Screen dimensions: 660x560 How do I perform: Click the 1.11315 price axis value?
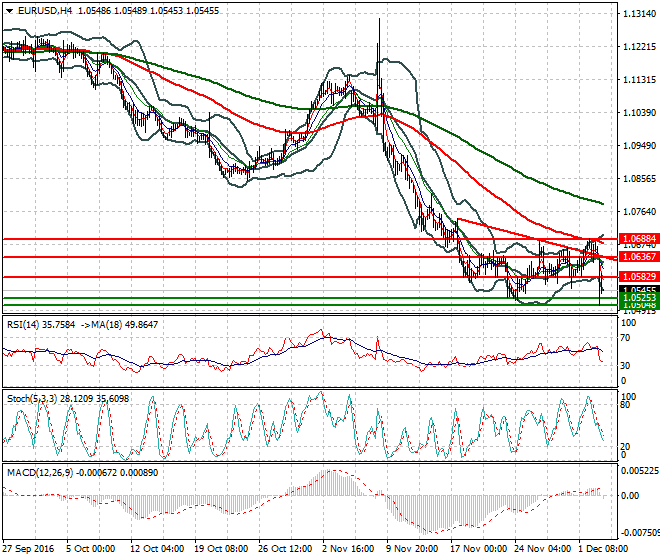pyautogui.click(x=639, y=80)
